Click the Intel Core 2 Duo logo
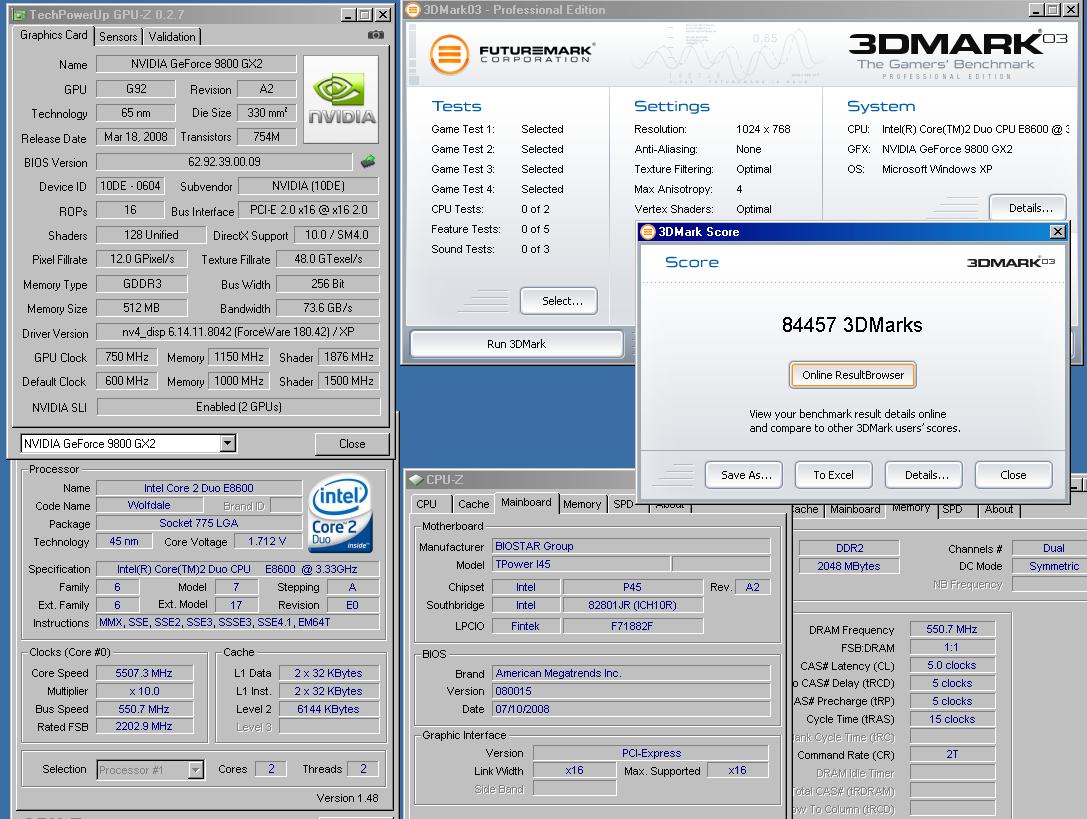The height and width of the screenshot is (819, 1087). tap(340, 513)
